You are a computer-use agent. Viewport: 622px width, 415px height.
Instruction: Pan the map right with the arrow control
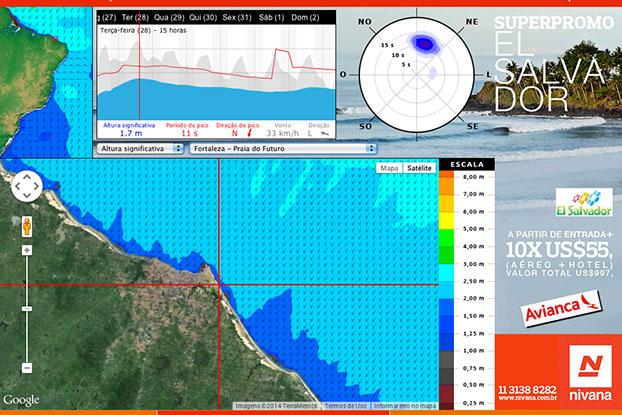tap(36, 186)
